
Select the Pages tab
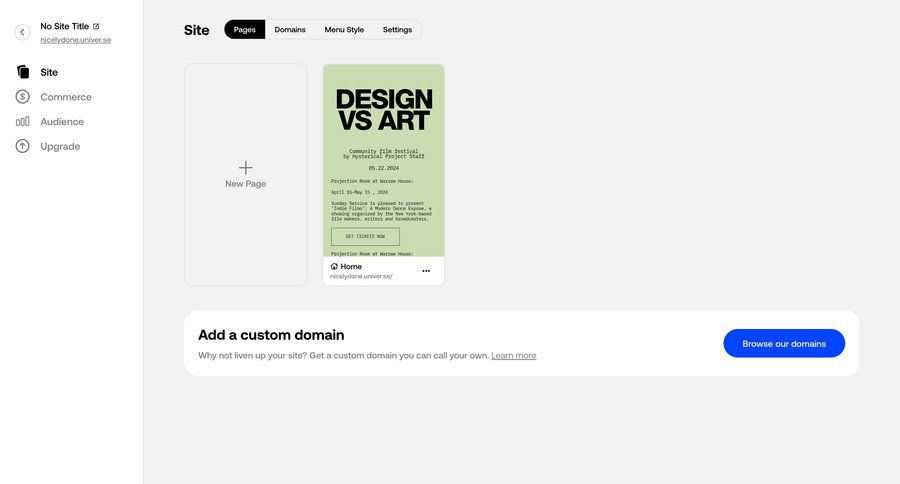click(245, 30)
